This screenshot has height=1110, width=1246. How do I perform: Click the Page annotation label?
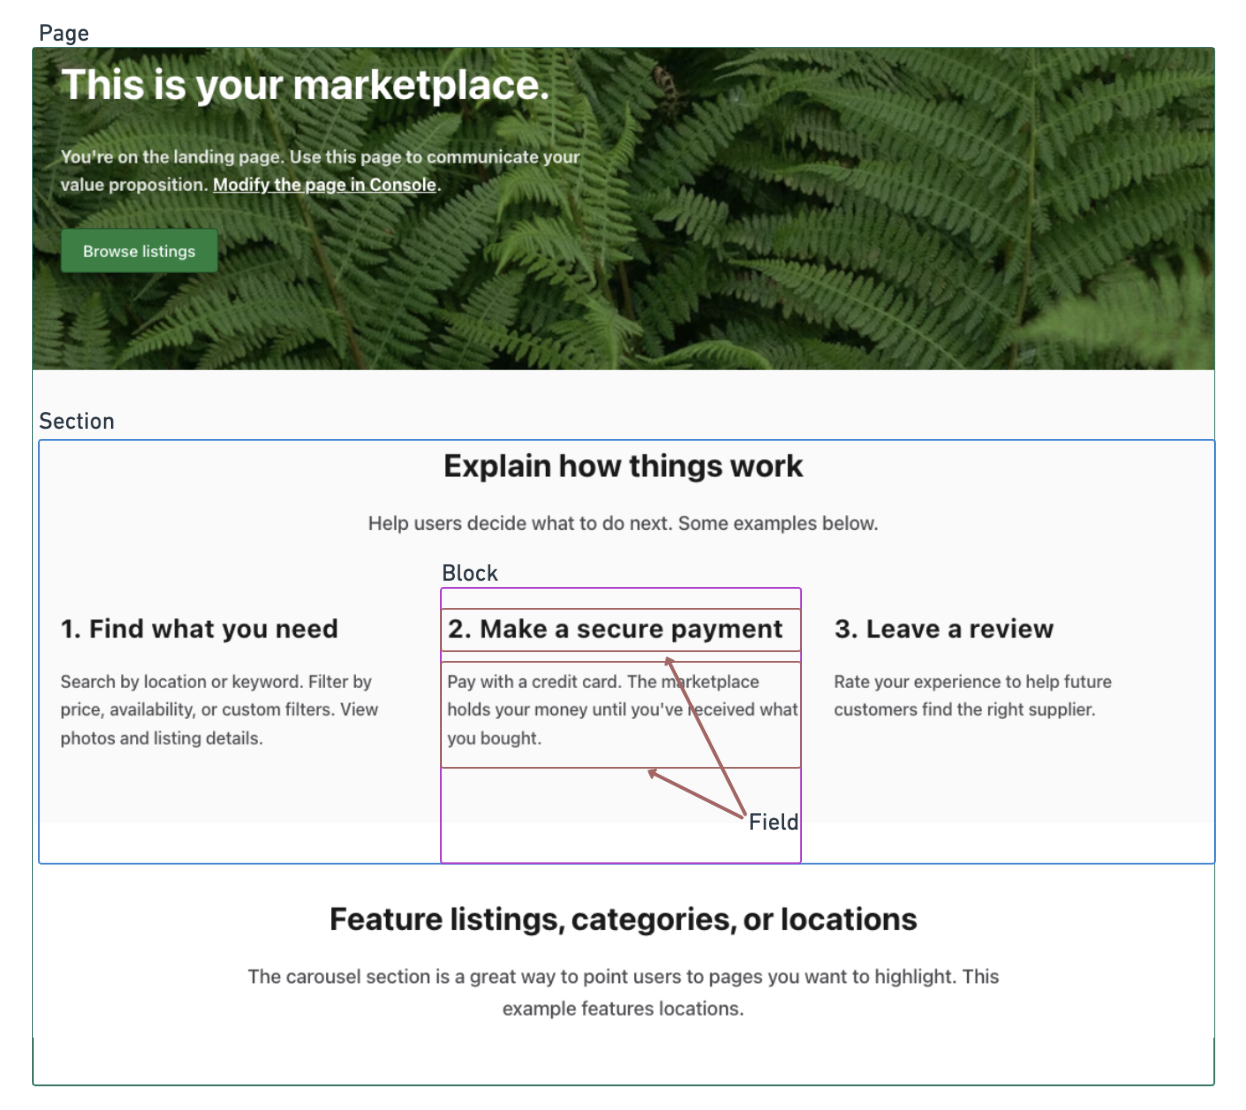pos(62,32)
